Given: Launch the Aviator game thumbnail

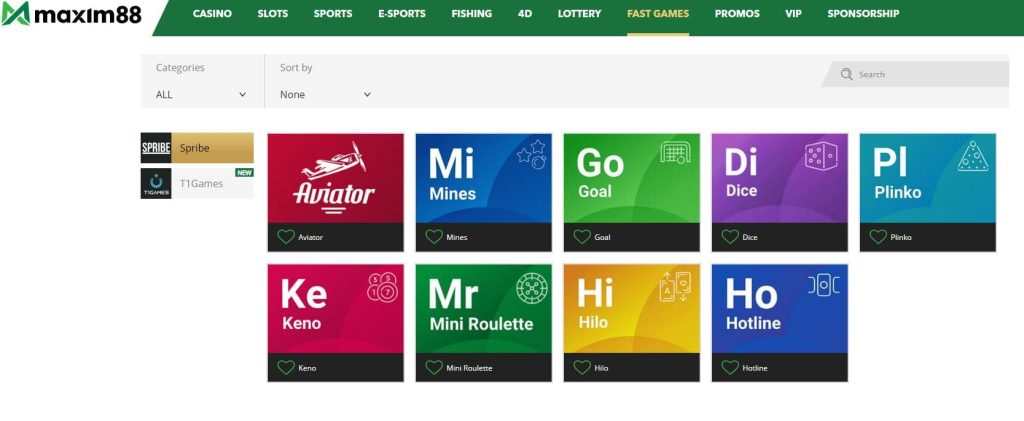Looking at the screenshot, I should [x=336, y=178].
